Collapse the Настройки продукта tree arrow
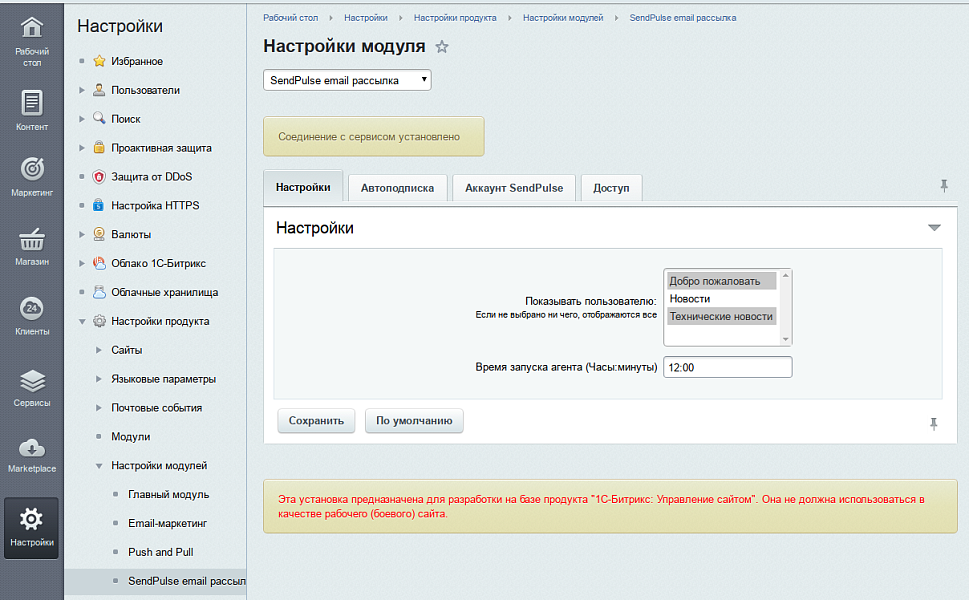The height and width of the screenshot is (600, 969). [82, 321]
